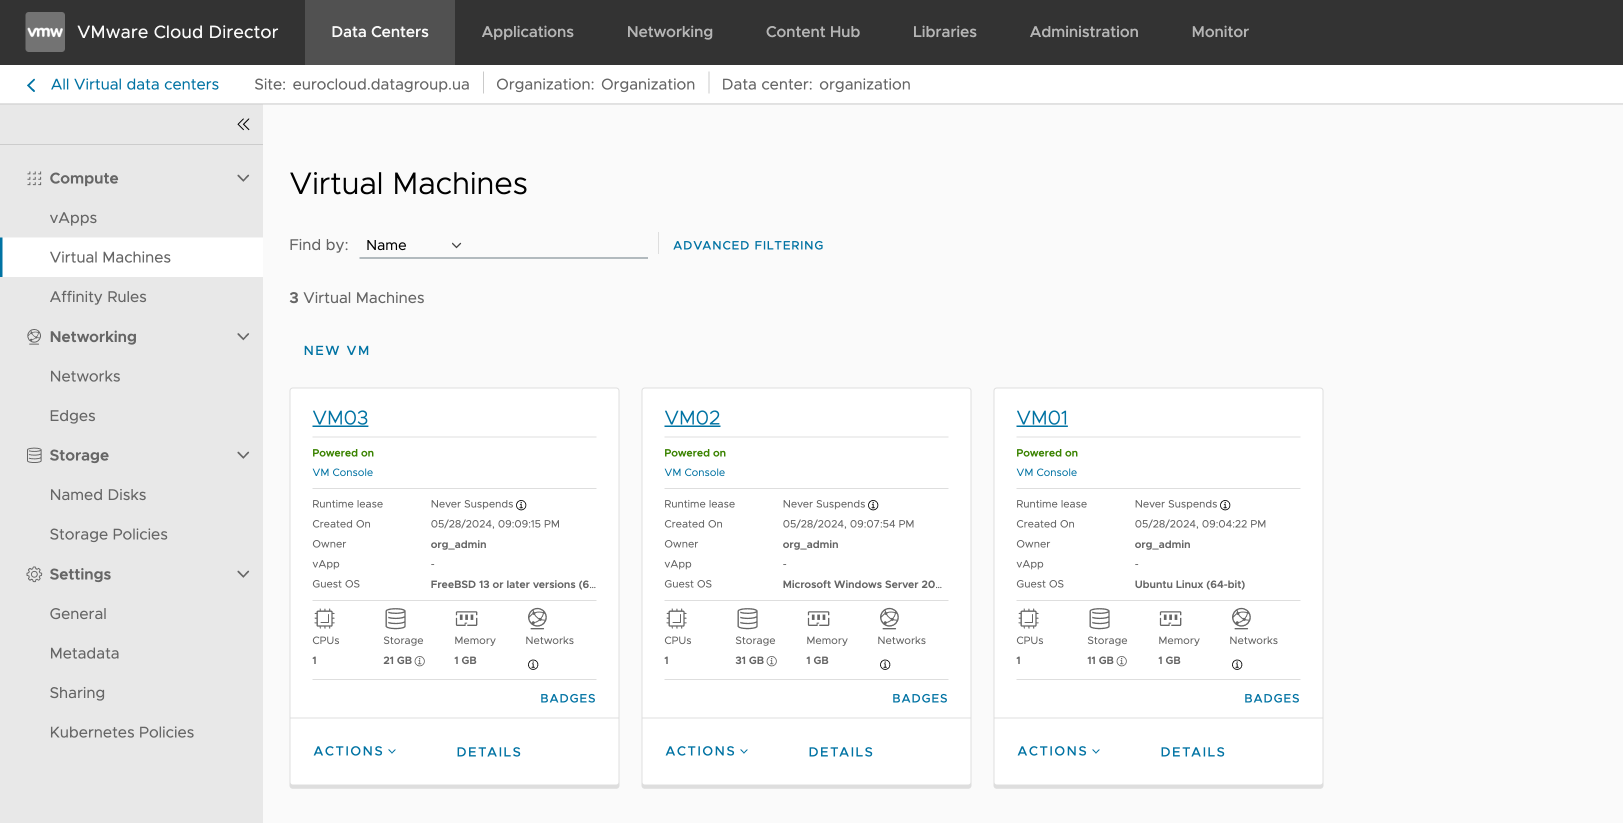Open the Applications top tab
The width and height of the screenshot is (1623, 823).
528,32
